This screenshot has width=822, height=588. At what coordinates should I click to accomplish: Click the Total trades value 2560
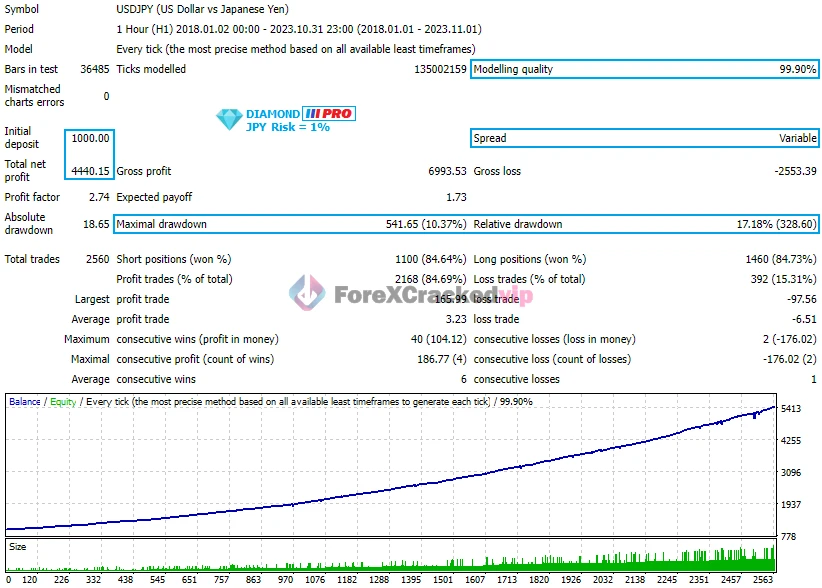coord(97,259)
